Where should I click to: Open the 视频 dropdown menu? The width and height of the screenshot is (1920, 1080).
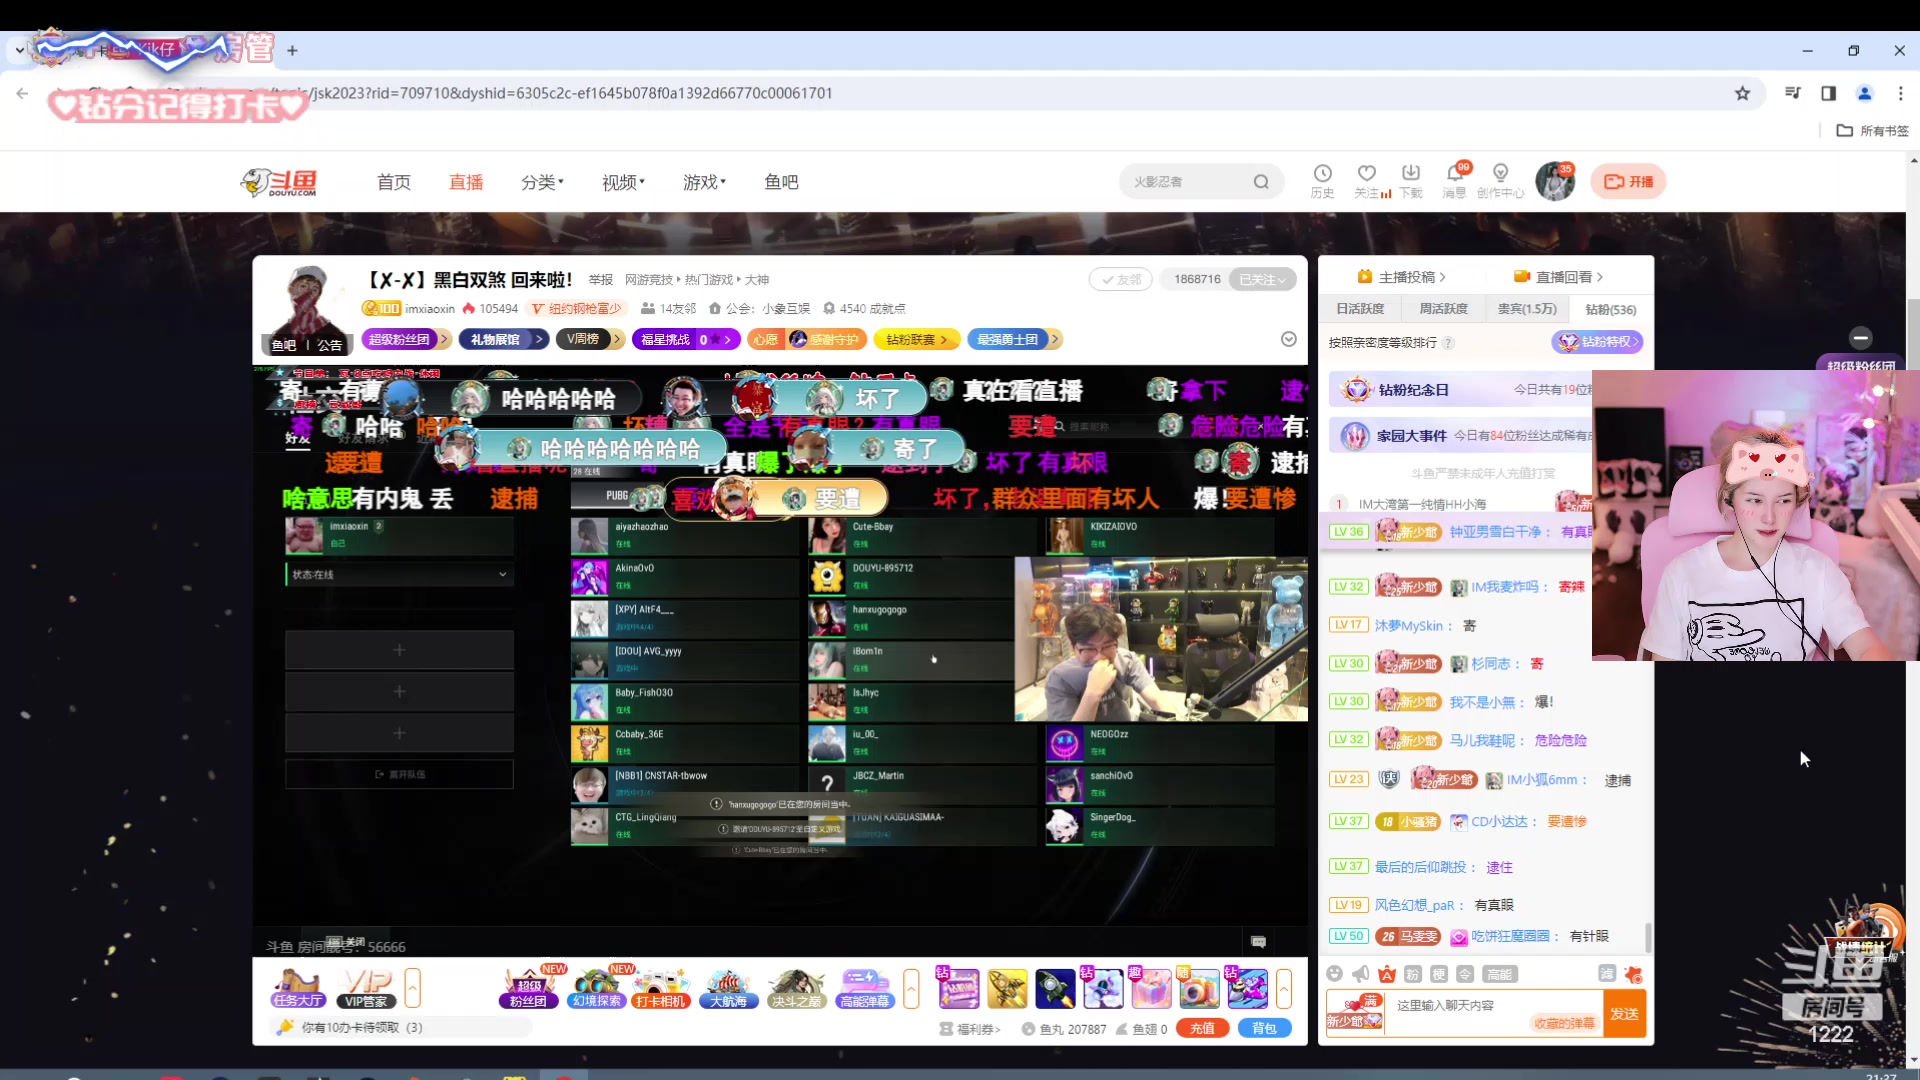pos(624,182)
